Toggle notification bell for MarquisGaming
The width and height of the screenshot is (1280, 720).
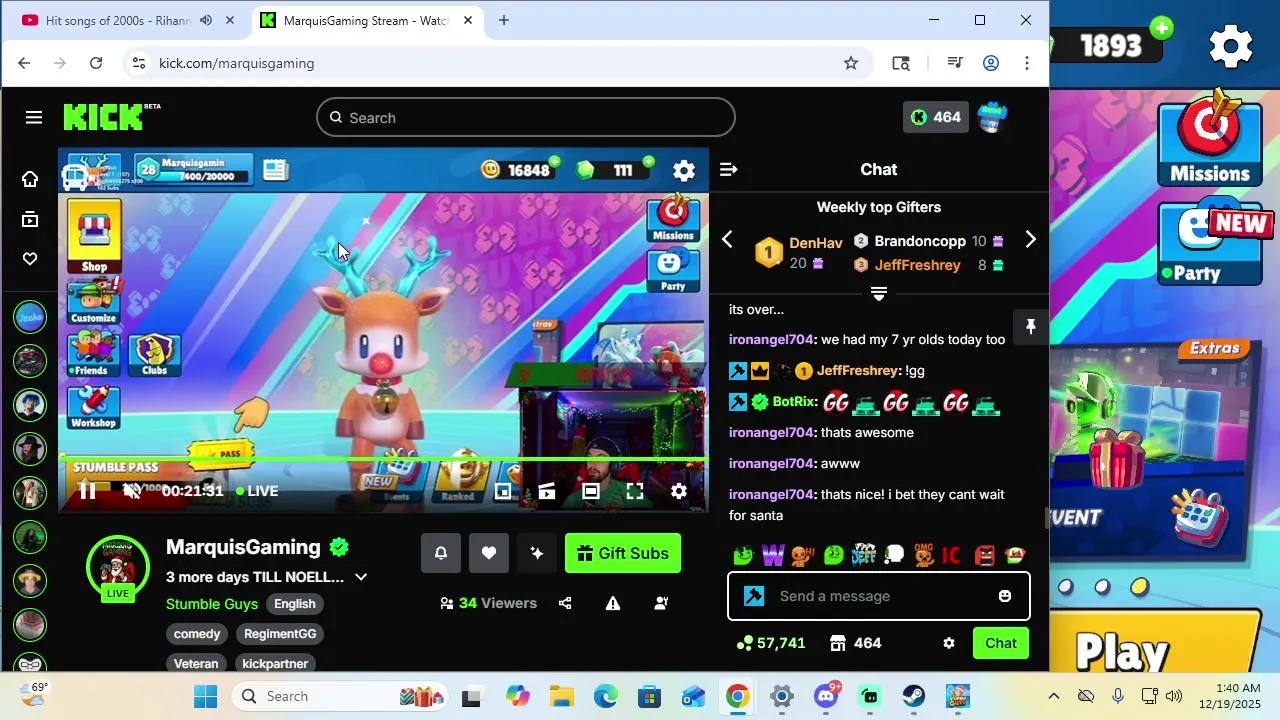(x=441, y=553)
